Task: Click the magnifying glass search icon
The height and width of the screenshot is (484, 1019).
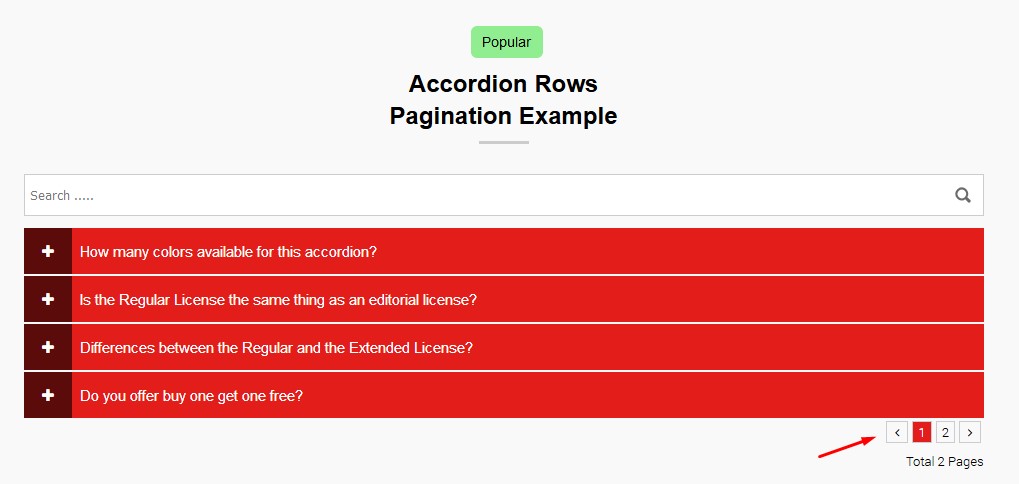Action: [963, 195]
